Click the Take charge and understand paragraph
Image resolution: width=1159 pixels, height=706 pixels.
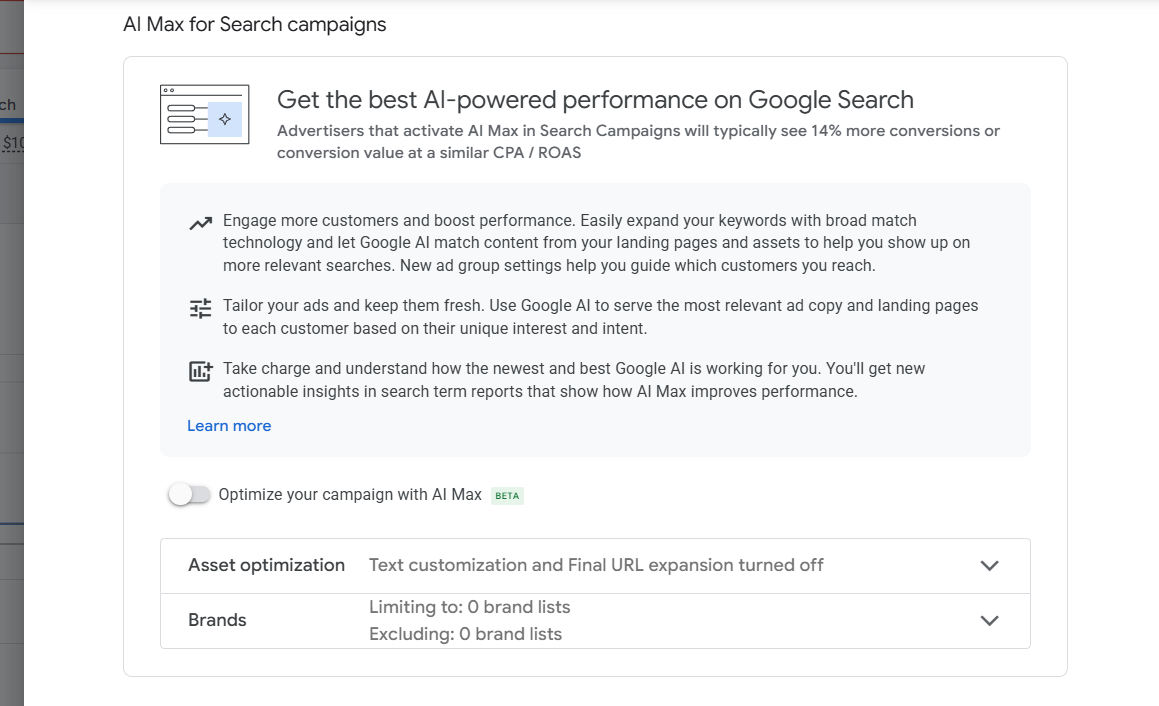pos(574,380)
